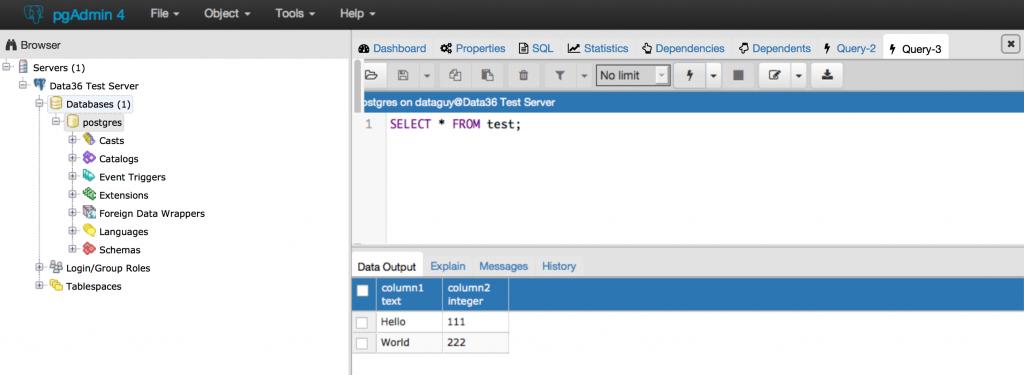Select the column2 integer column header
This screenshot has height=375, width=1024.
click(475, 295)
